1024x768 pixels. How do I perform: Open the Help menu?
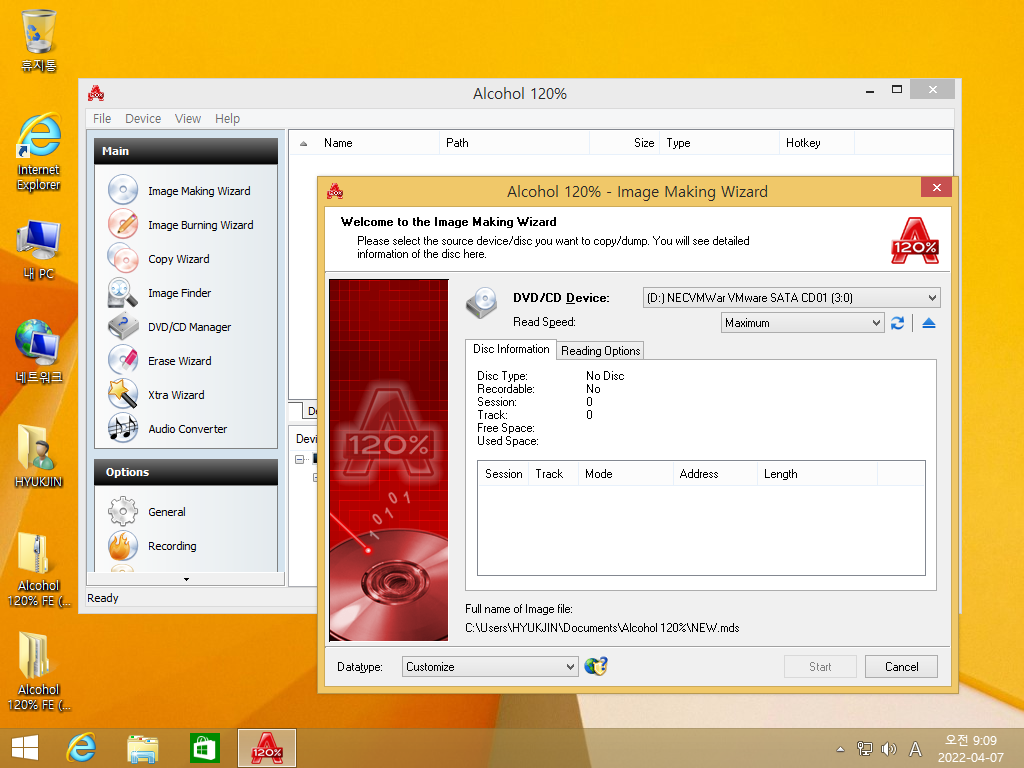(227, 118)
